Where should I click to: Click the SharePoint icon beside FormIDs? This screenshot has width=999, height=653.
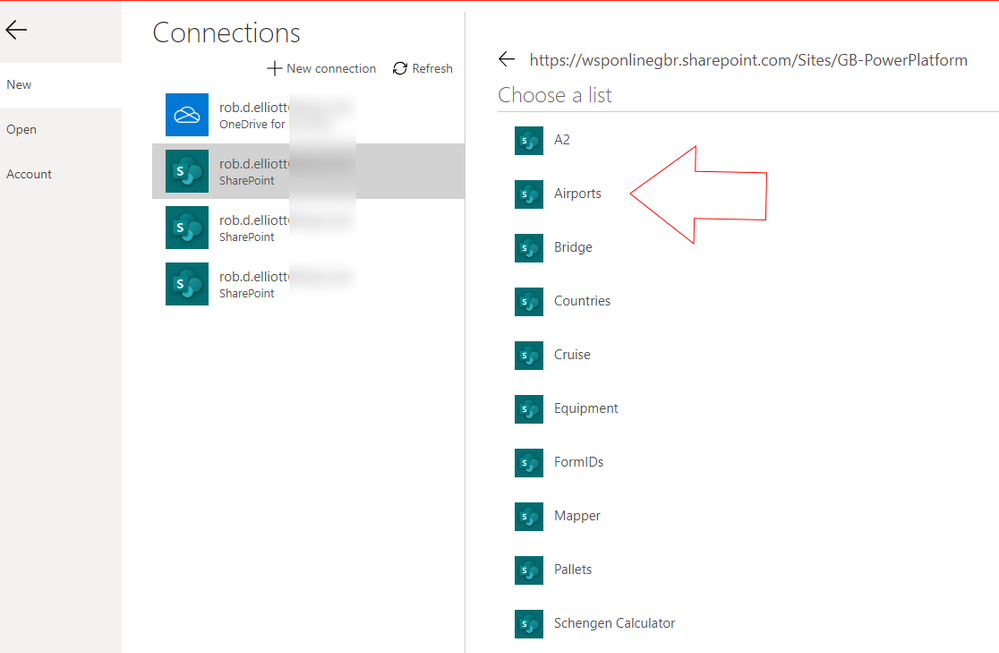(529, 463)
